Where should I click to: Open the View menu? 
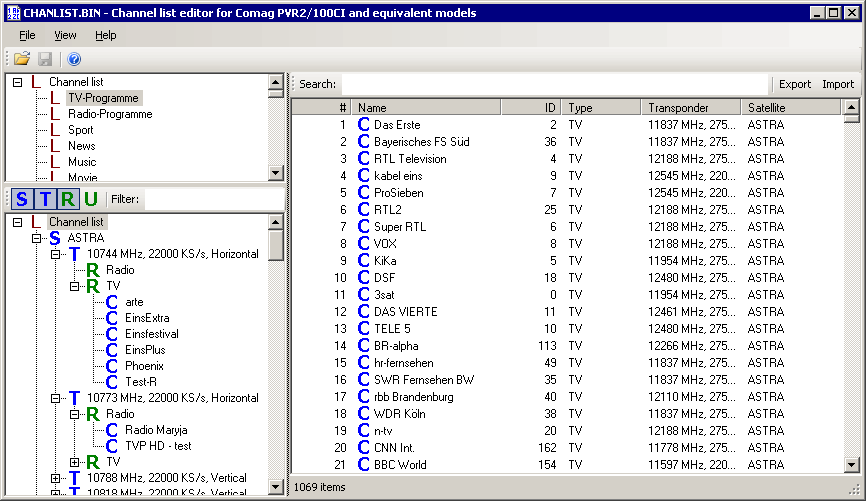point(65,35)
